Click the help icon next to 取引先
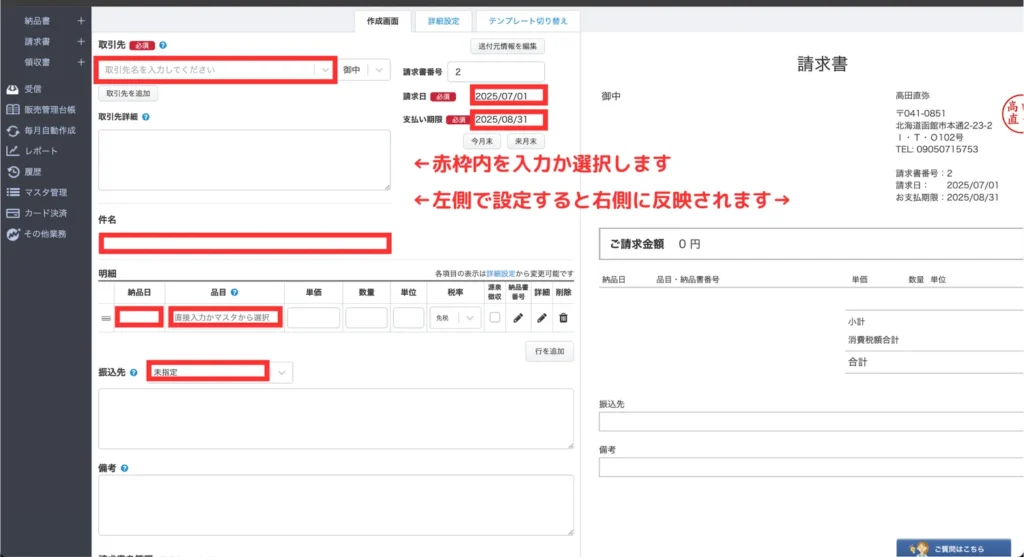This screenshot has height=557, width=1024. coord(163,45)
